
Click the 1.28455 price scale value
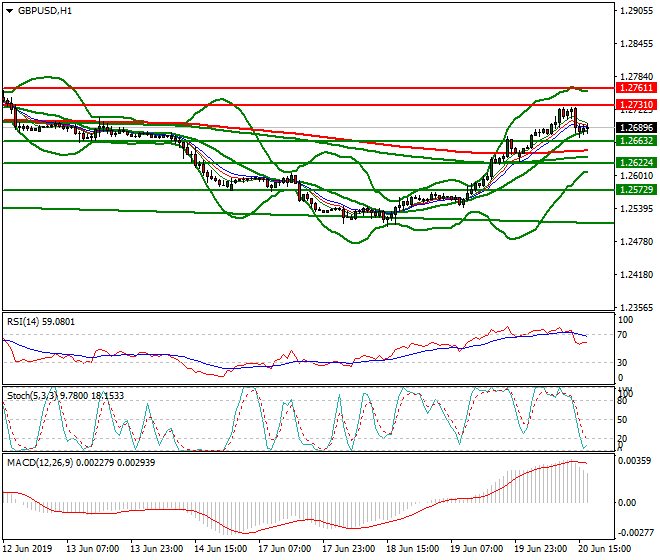click(637, 44)
